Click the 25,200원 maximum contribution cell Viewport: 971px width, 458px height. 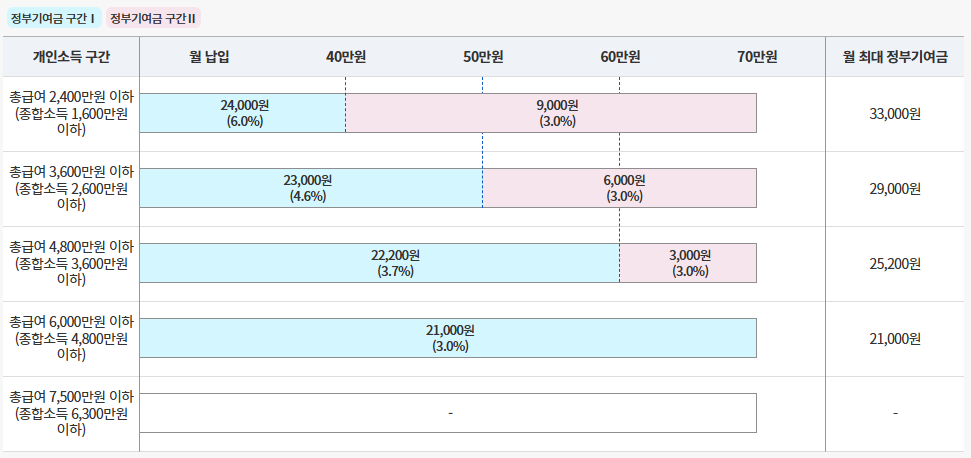895,264
